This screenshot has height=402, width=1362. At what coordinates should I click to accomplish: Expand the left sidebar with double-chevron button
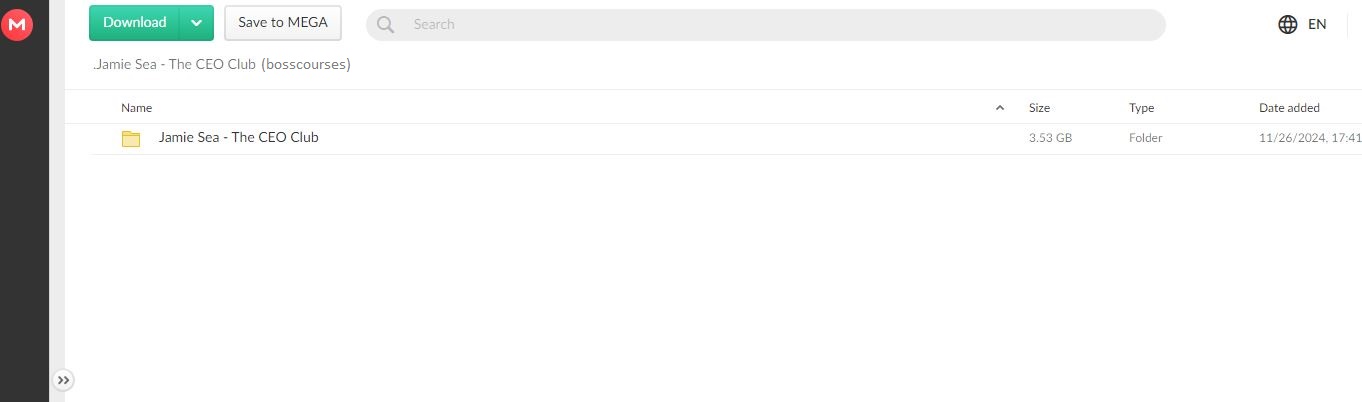pos(63,380)
